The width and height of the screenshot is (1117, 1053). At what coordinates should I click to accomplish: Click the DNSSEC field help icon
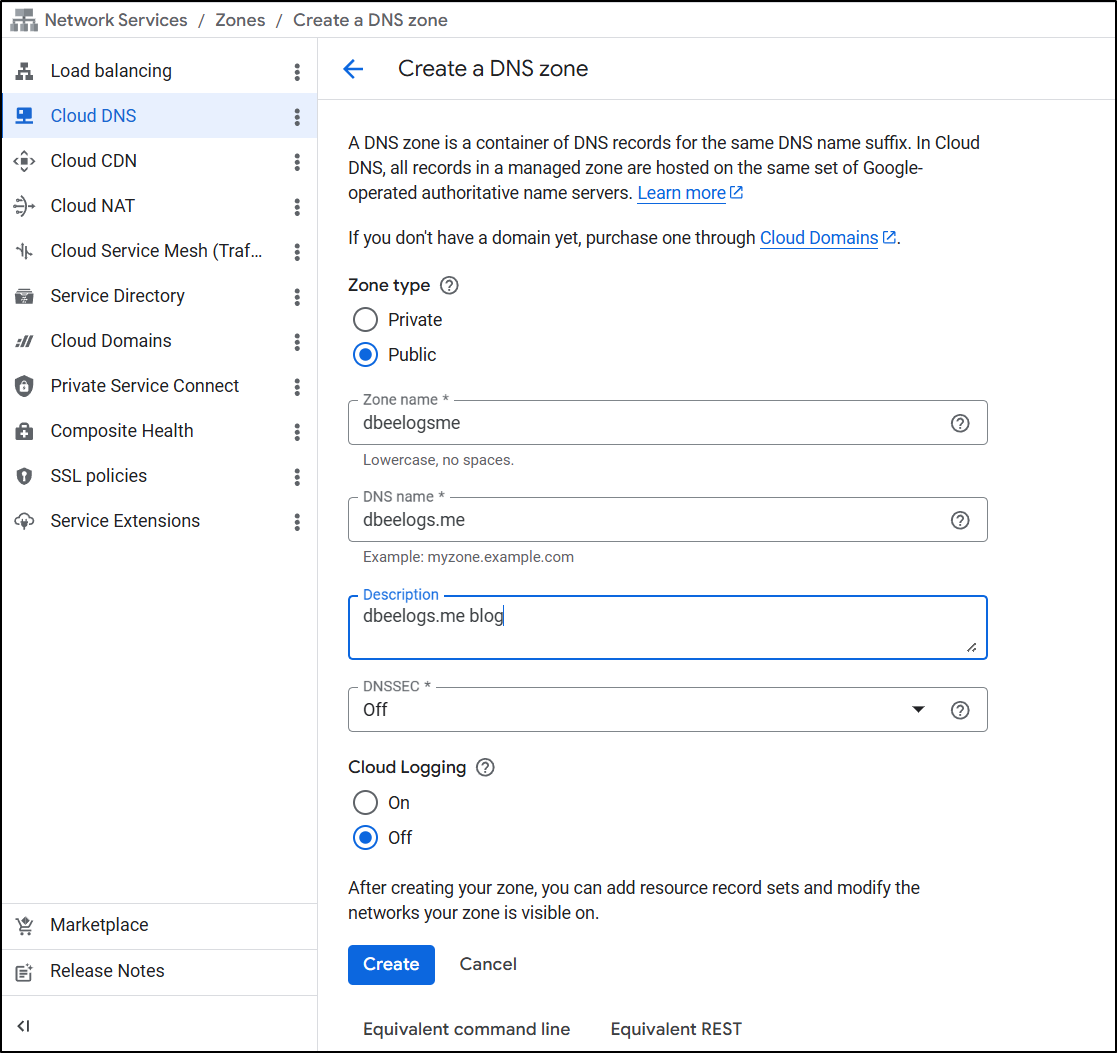coord(959,710)
